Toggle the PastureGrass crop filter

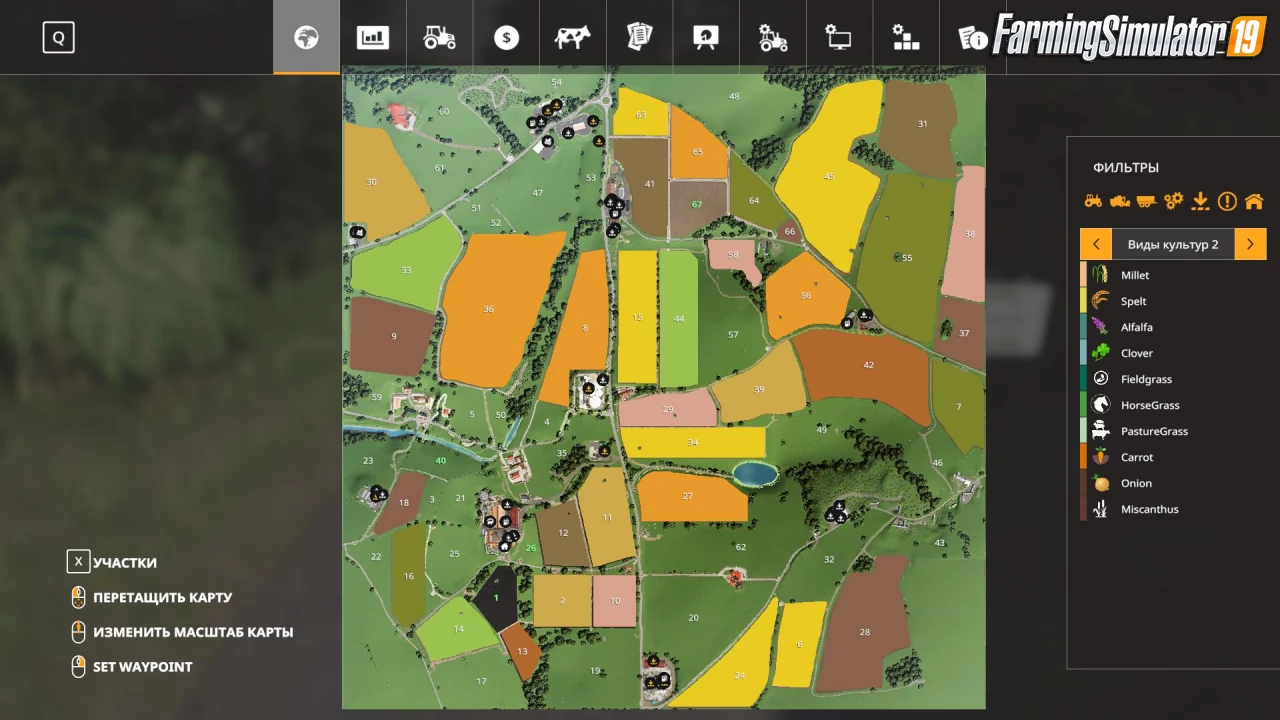(x=1173, y=431)
